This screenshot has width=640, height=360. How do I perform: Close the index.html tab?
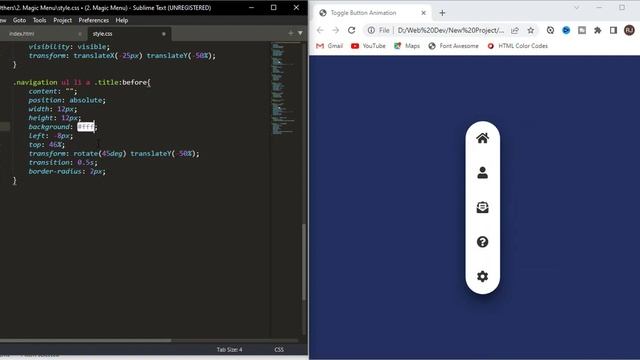pyautogui.click(x=80, y=34)
